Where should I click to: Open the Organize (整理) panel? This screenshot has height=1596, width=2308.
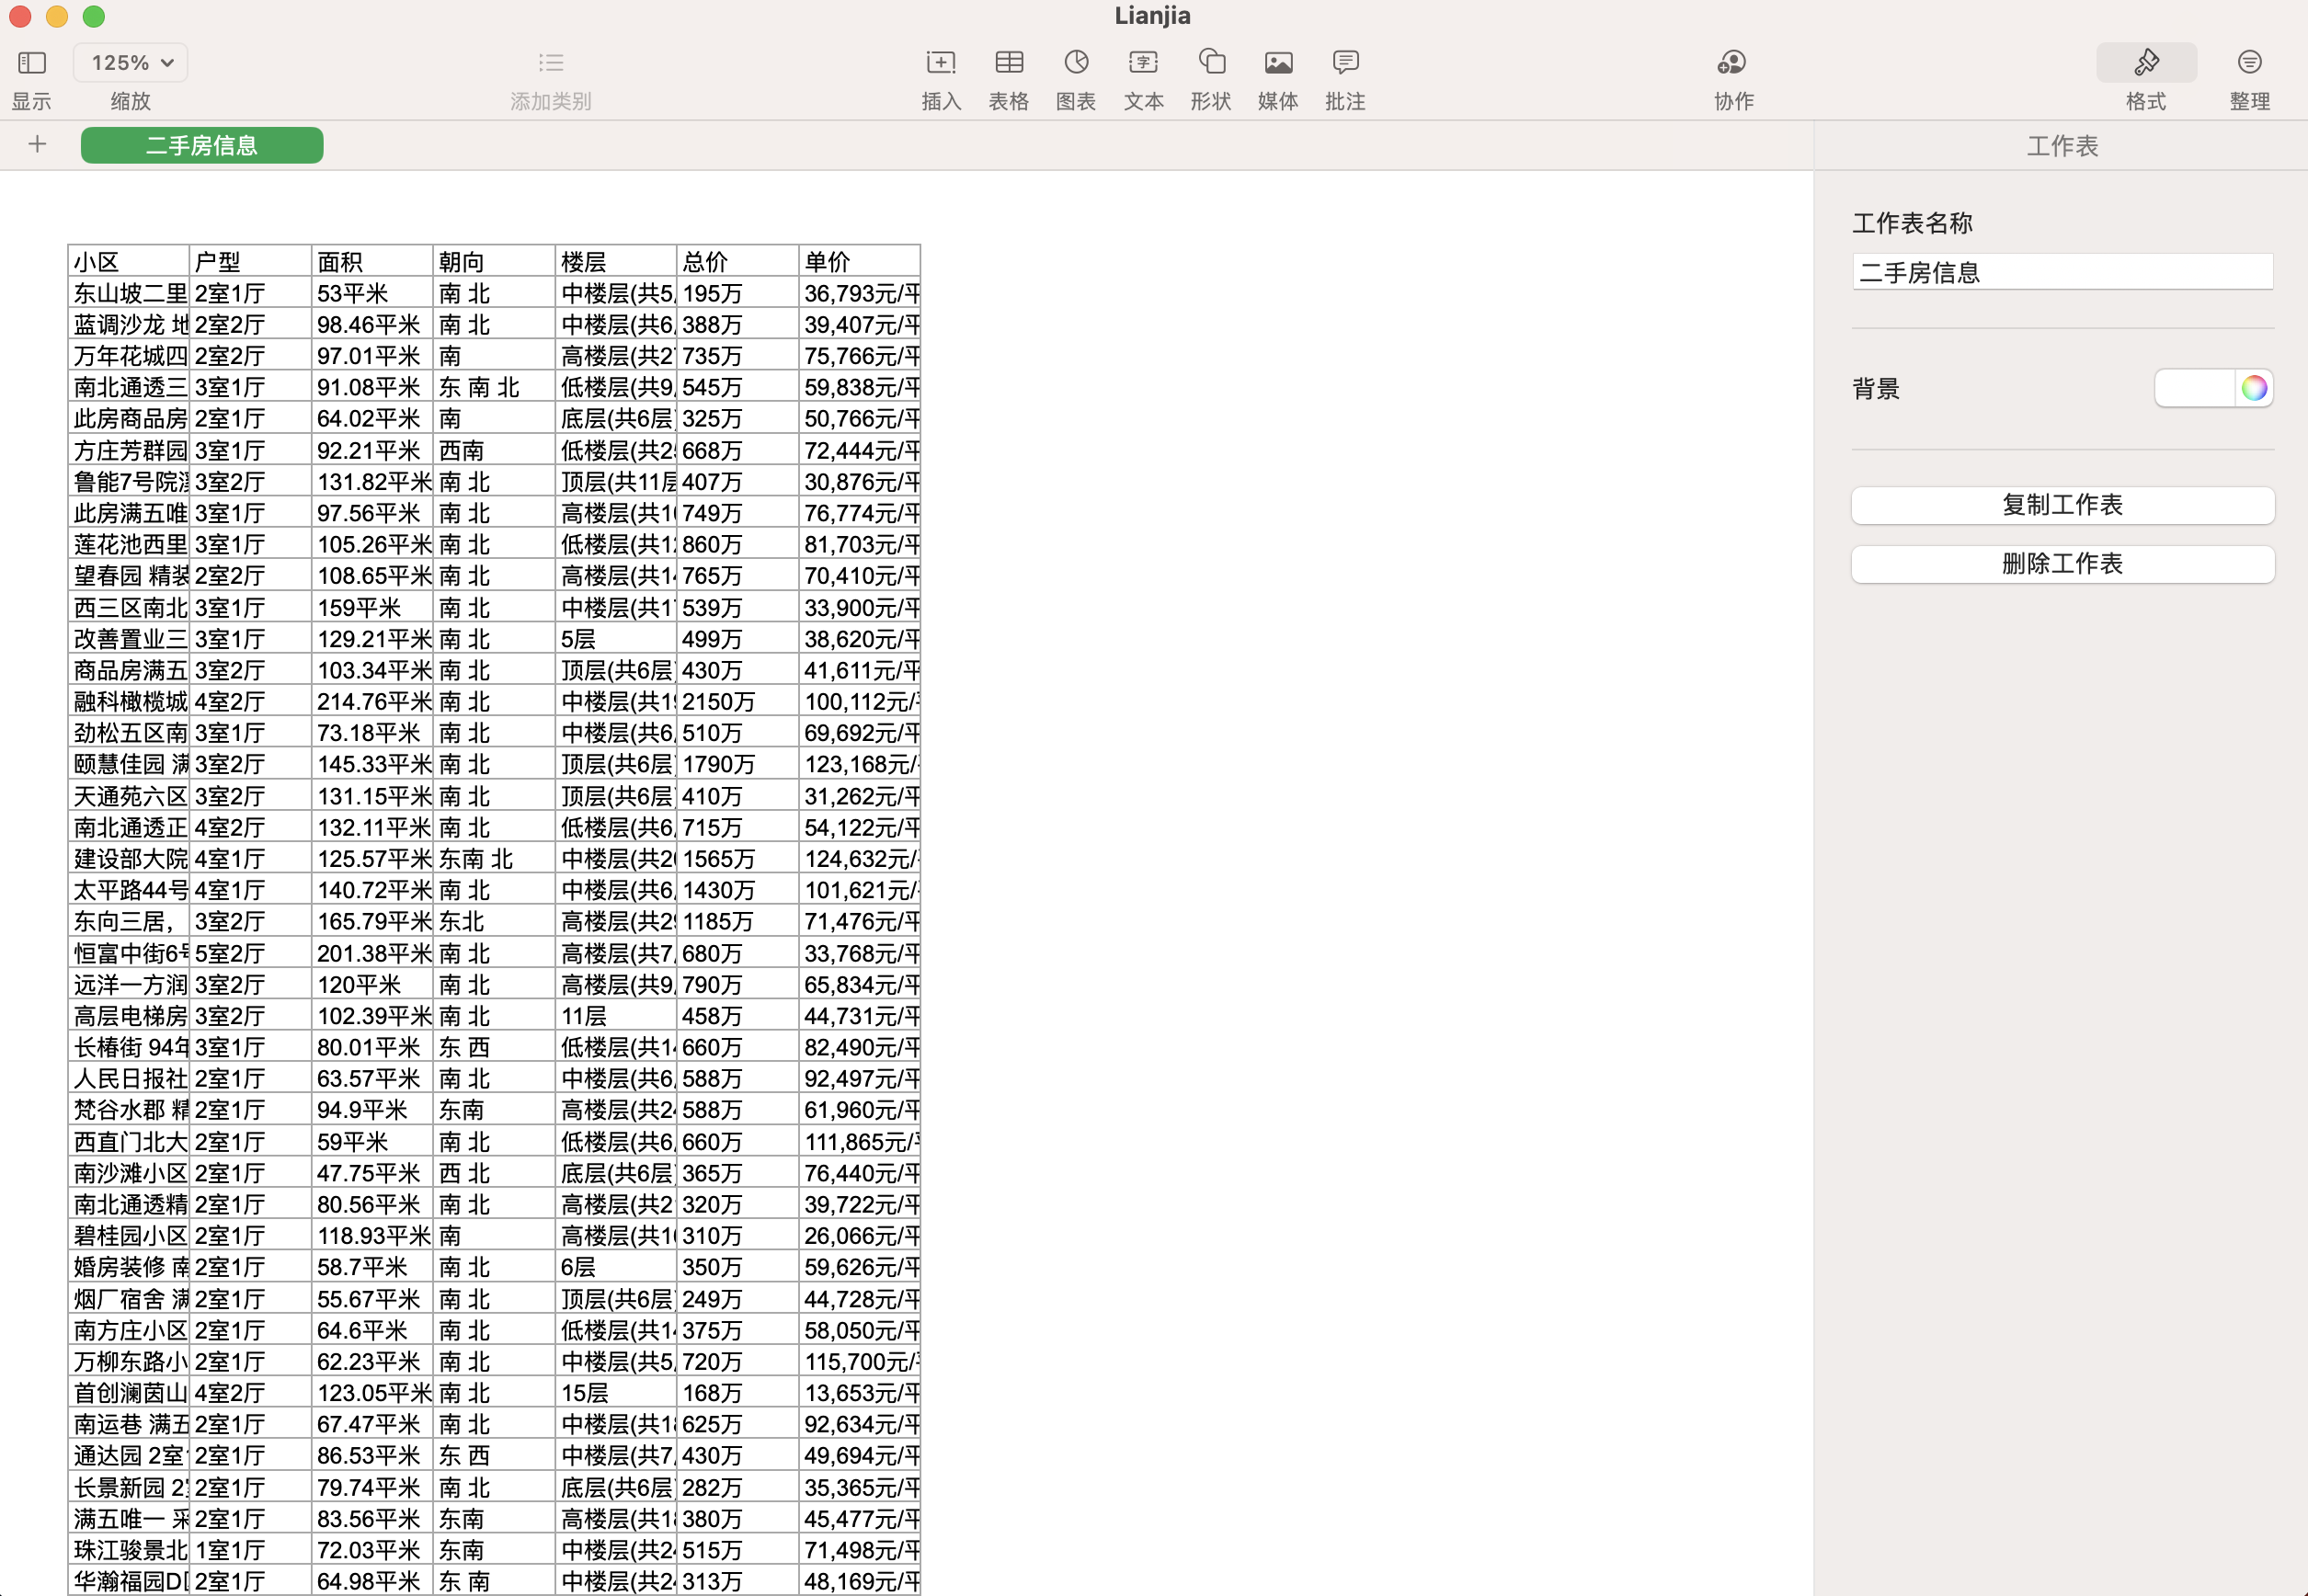(x=2249, y=63)
